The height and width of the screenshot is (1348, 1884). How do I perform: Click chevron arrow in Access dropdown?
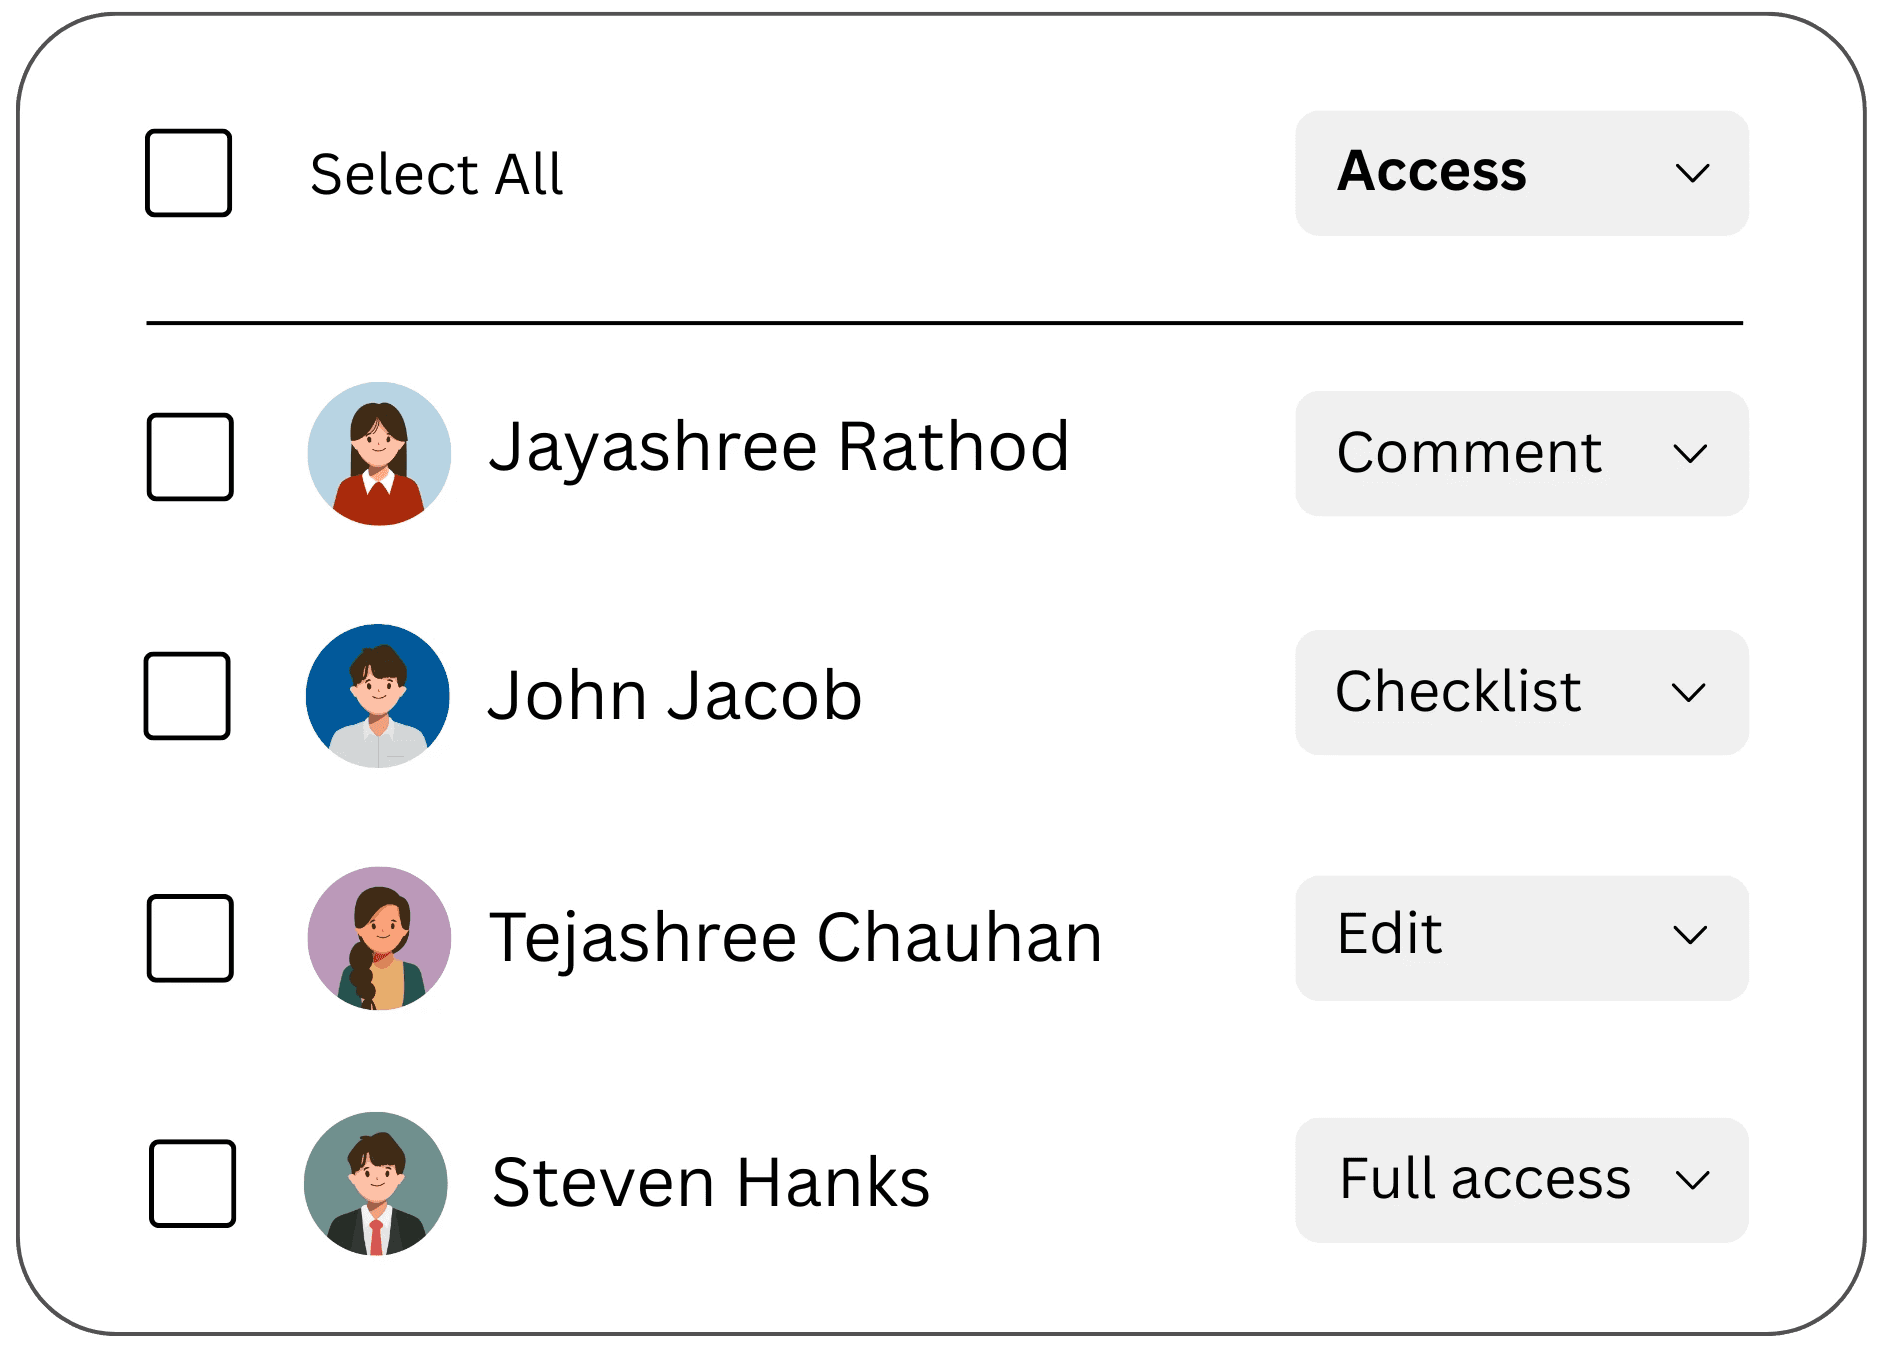coord(1692,174)
